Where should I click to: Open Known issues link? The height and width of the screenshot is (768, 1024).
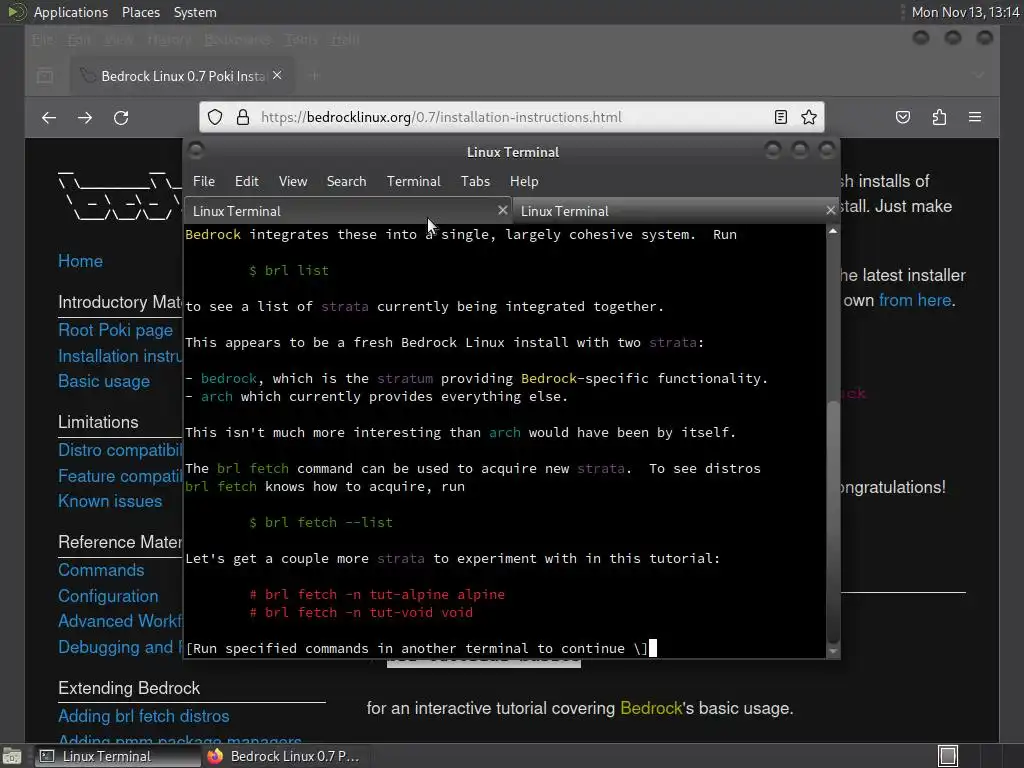[x=110, y=501]
